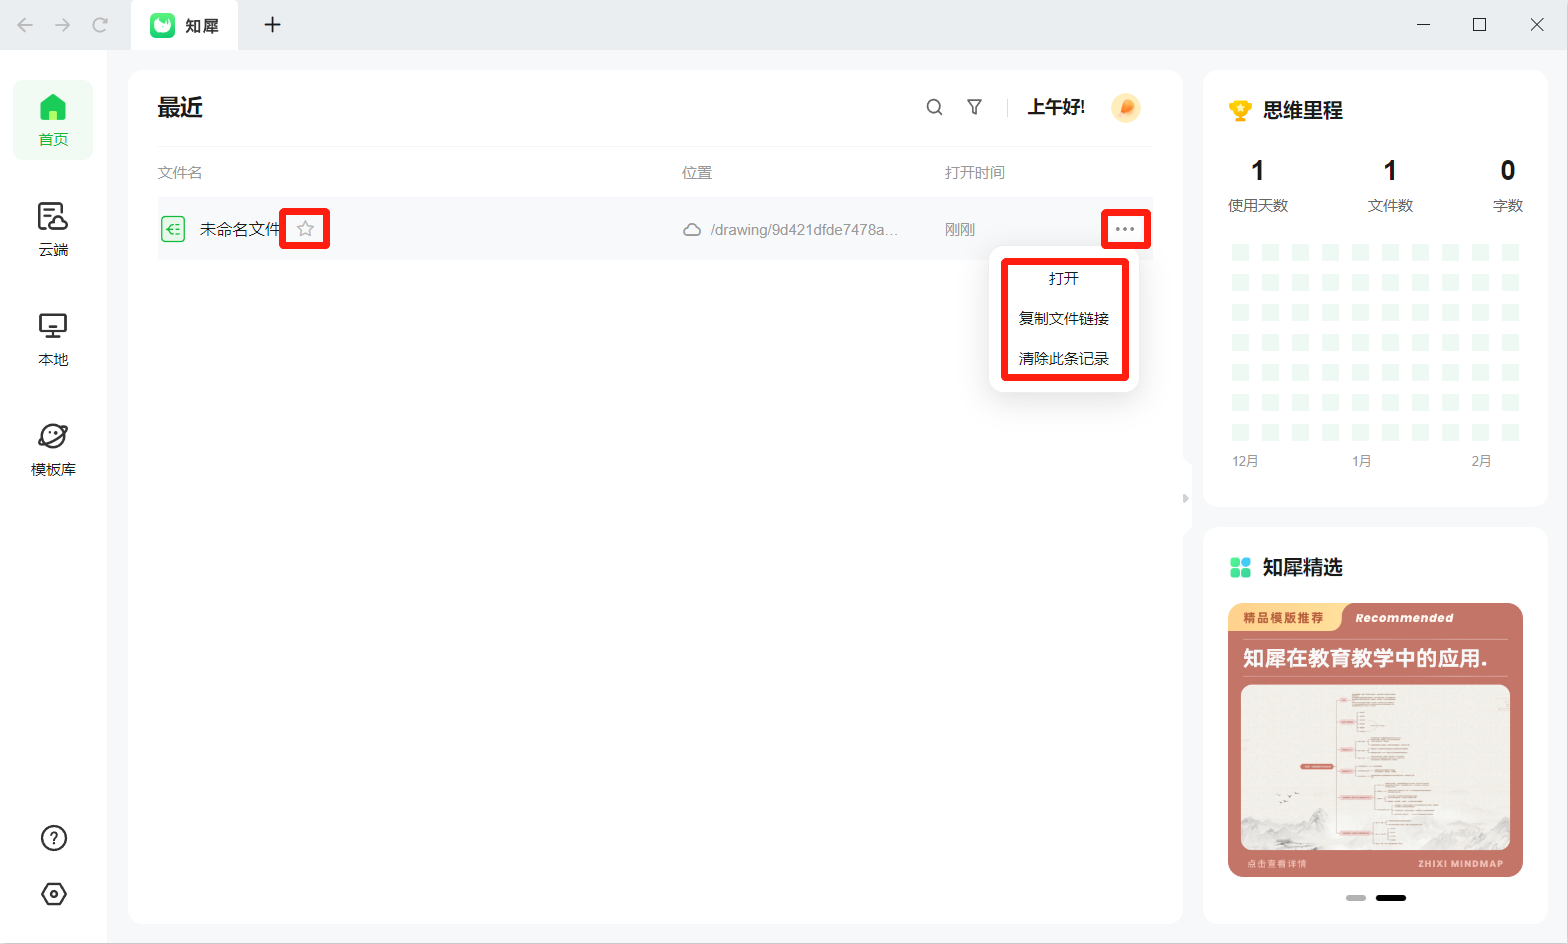Click the mind map file type icon
1568x944 pixels.
[x=173, y=229]
